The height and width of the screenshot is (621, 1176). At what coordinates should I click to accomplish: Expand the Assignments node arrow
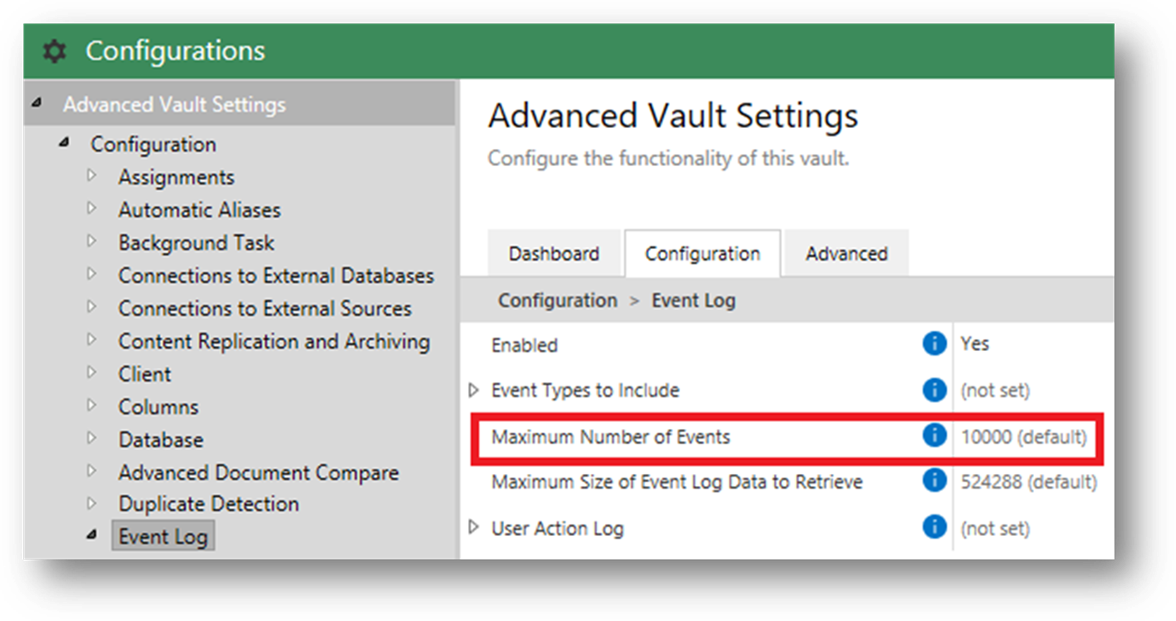[92, 176]
